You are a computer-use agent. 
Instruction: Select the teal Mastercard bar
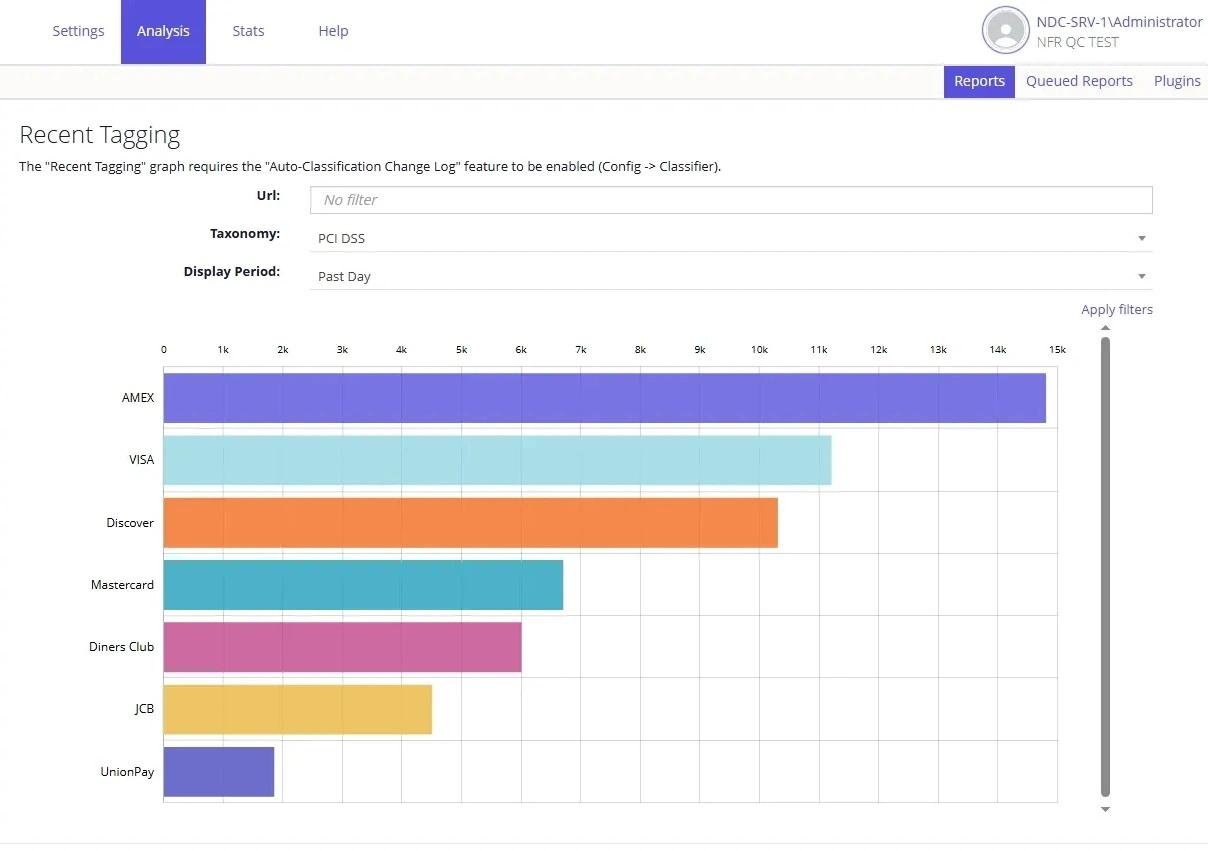click(363, 584)
